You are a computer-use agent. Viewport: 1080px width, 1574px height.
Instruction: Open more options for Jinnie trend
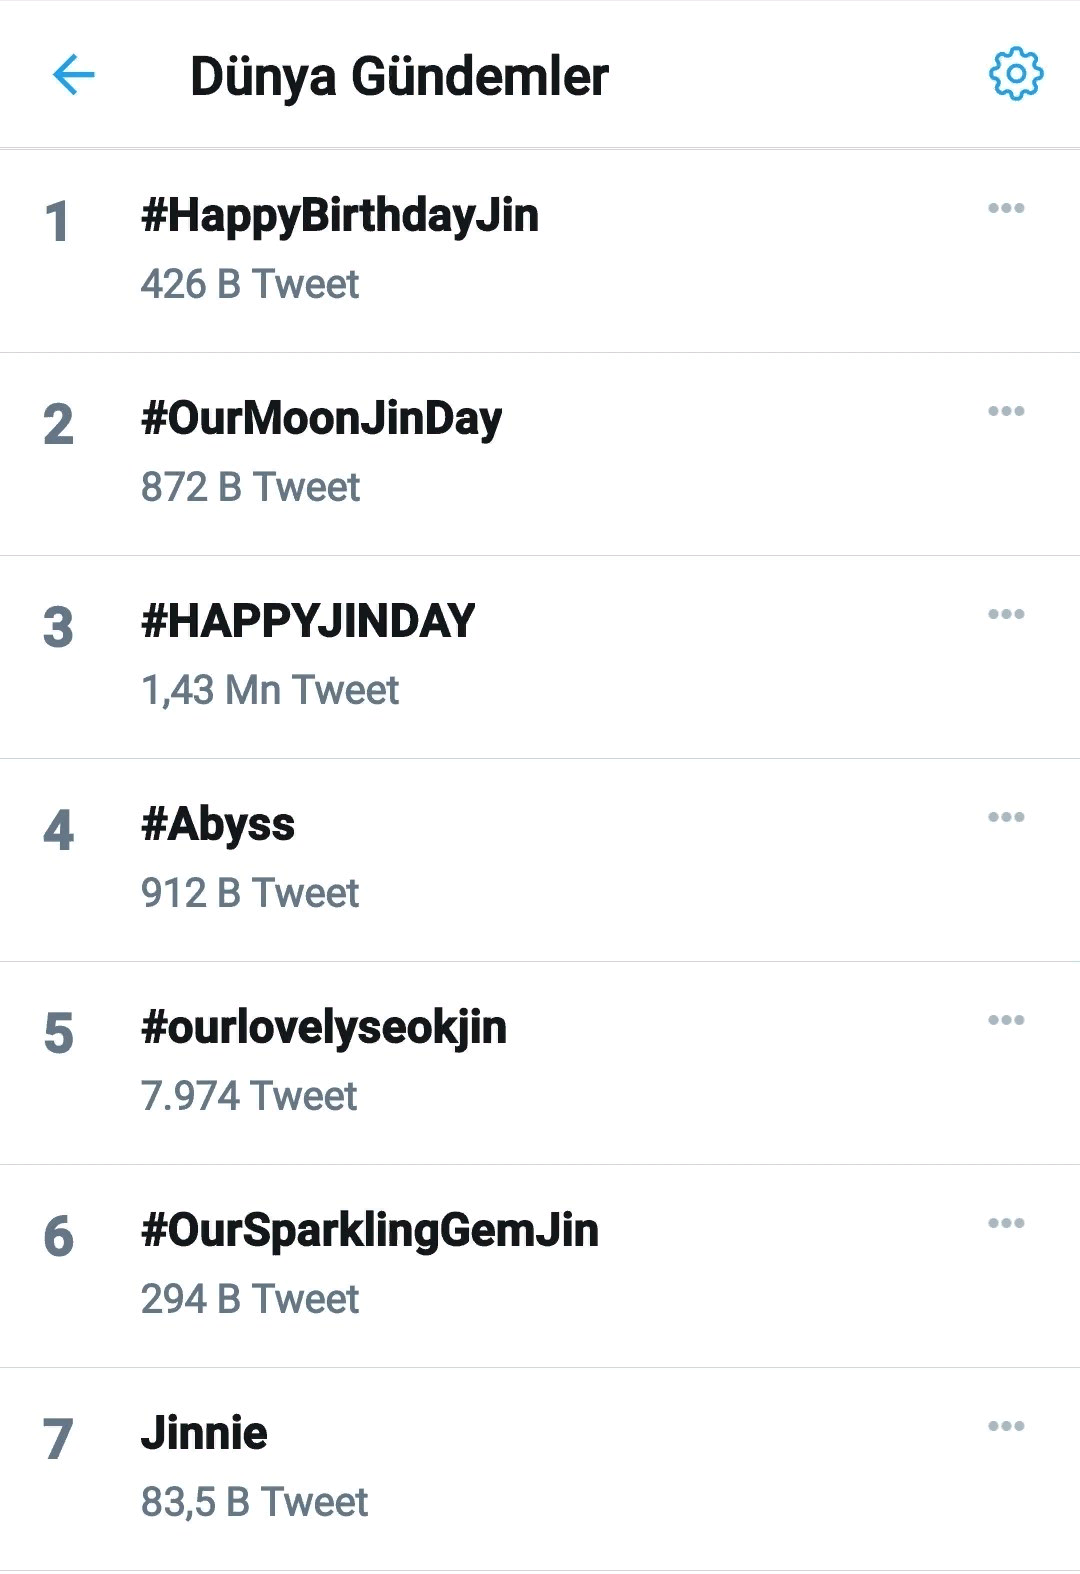1005,1426
